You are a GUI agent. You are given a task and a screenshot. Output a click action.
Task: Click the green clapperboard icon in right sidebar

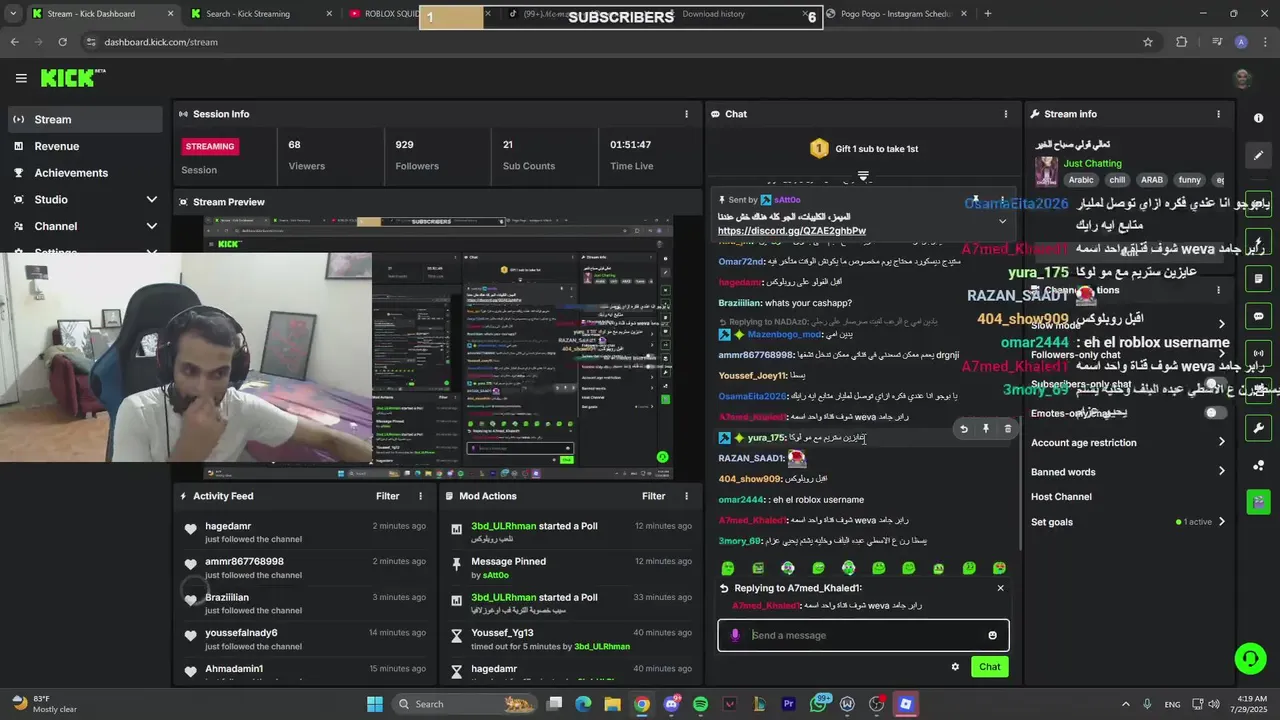coord(1258,502)
